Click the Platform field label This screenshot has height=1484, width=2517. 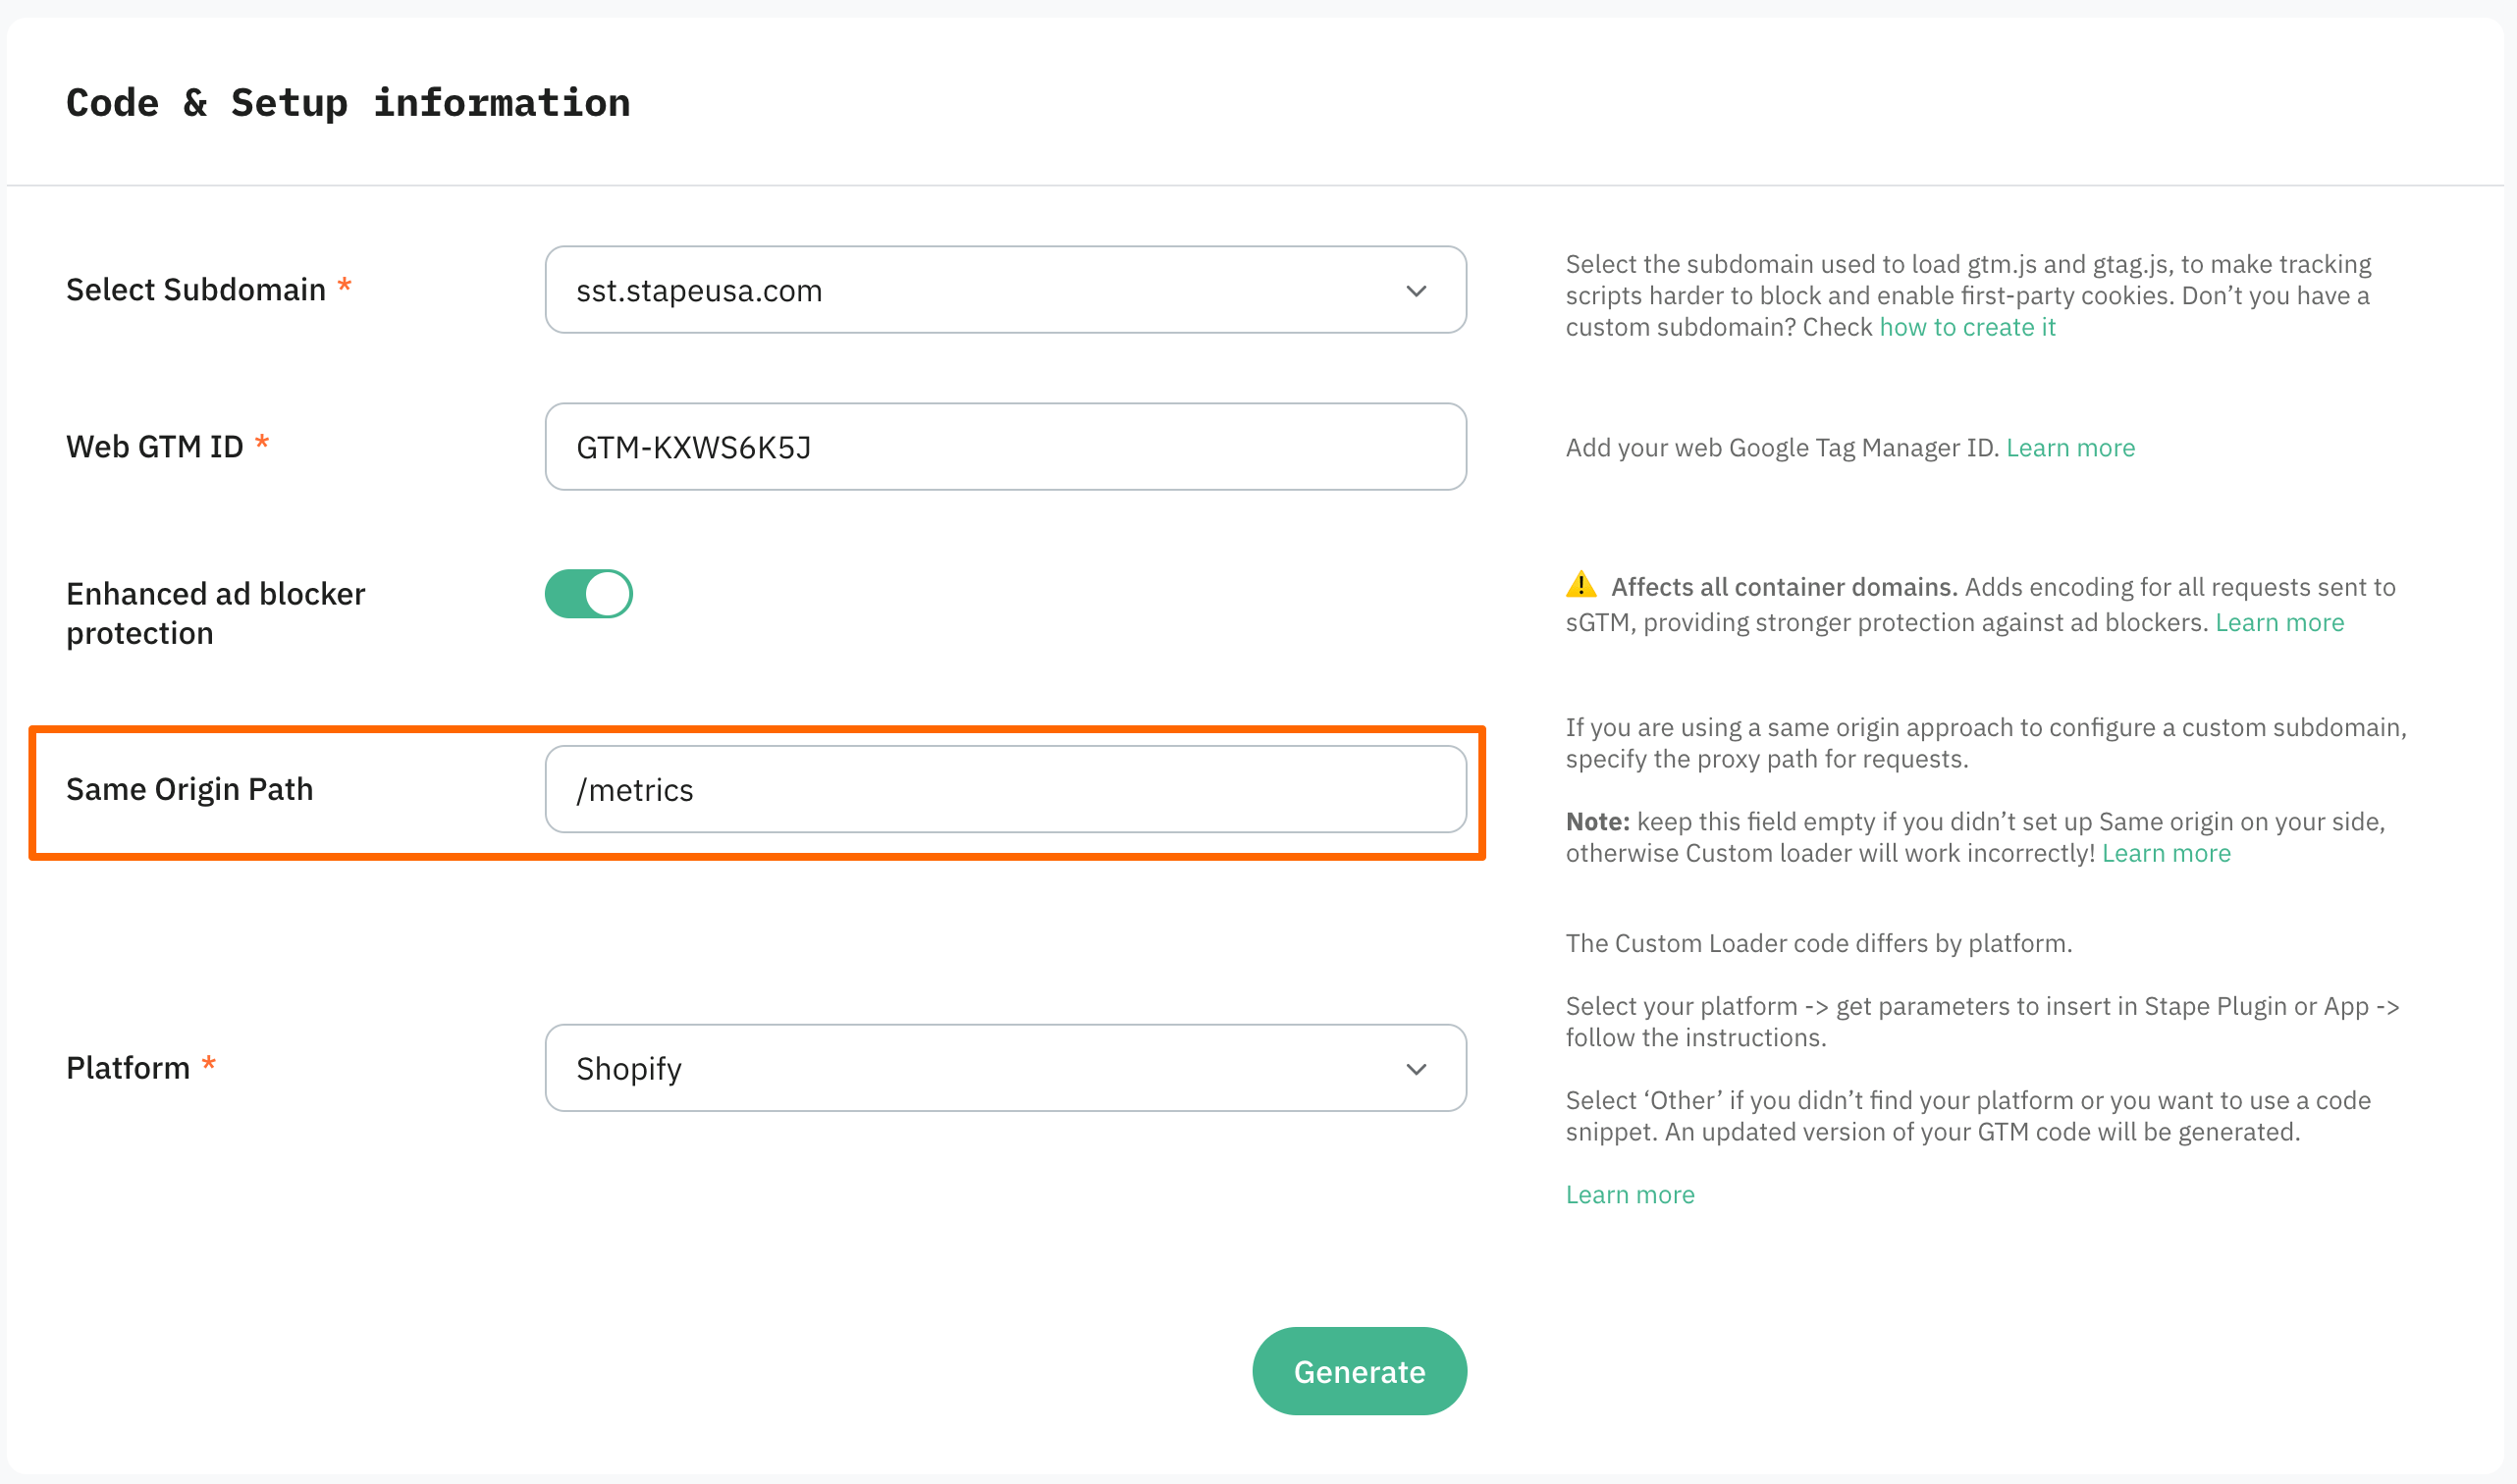[x=128, y=1068]
